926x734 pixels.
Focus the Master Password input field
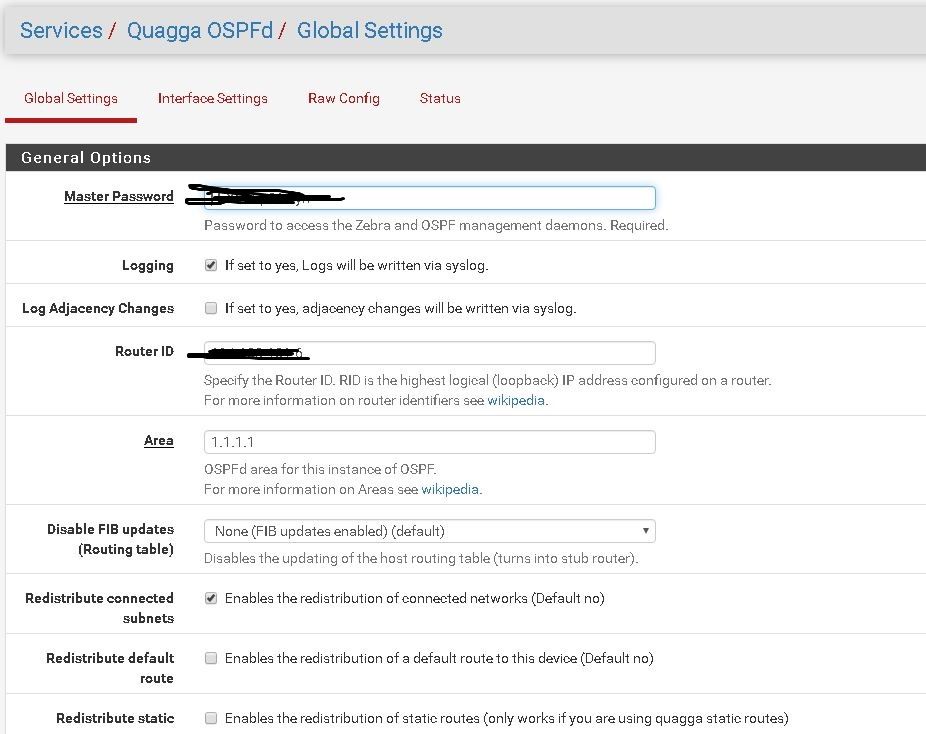pyautogui.click(x=429, y=198)
